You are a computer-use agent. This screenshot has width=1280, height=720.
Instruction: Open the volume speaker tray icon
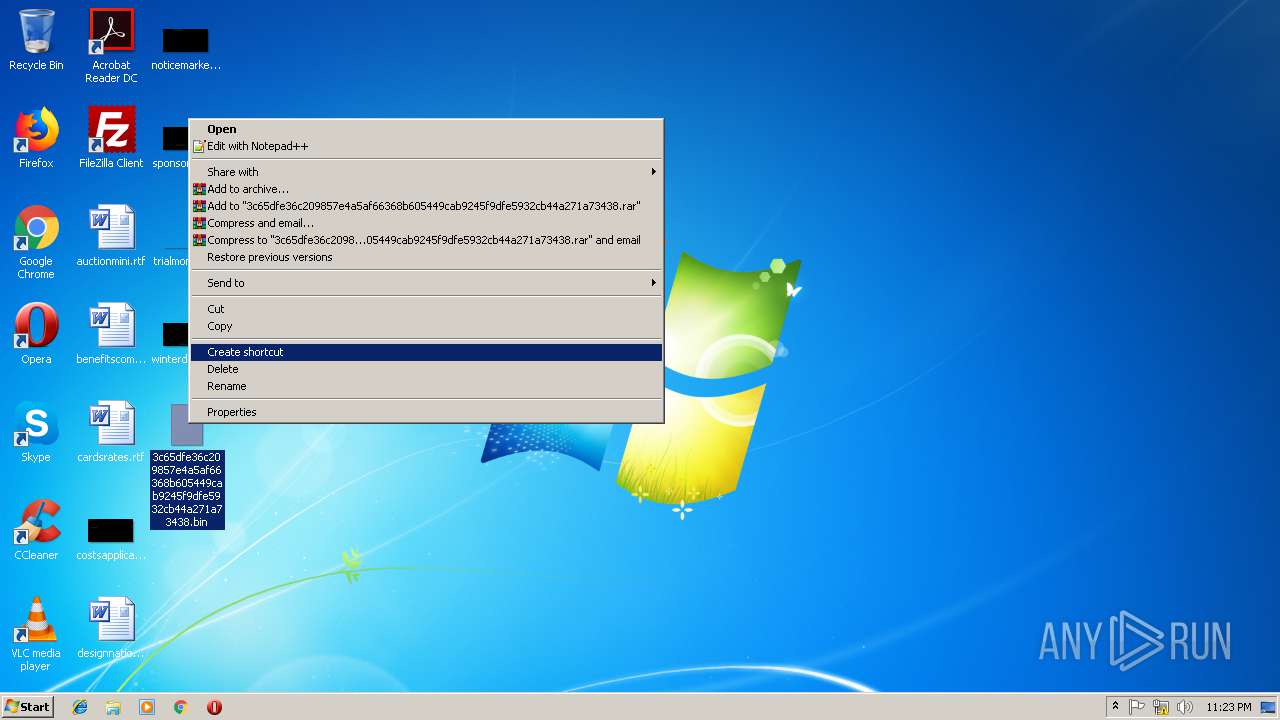click(1185, 707)
